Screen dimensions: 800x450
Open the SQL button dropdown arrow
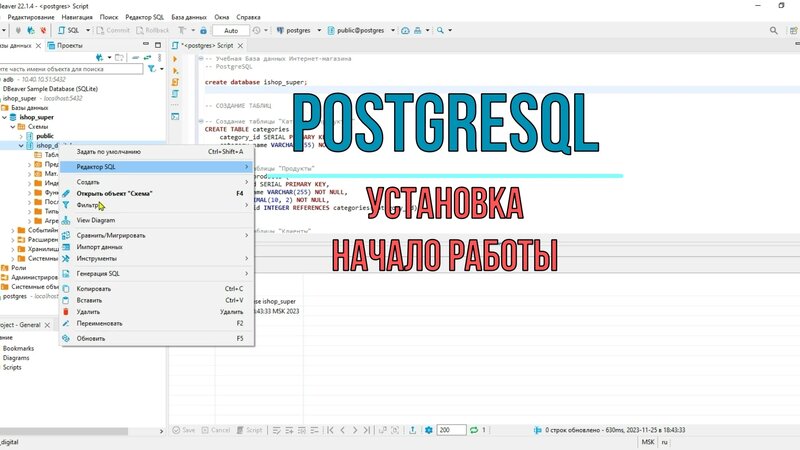coord(88,31)
